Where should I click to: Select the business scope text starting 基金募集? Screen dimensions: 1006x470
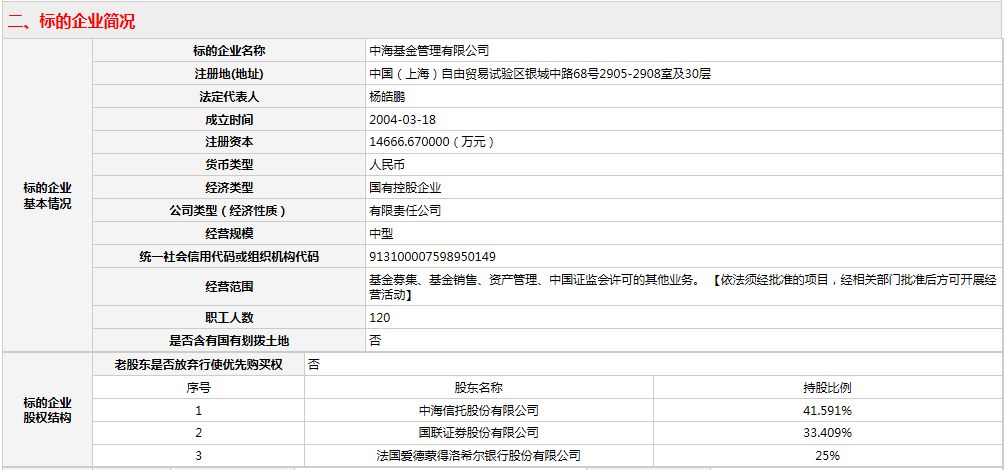pyautogui.click(x=683, y=287)
